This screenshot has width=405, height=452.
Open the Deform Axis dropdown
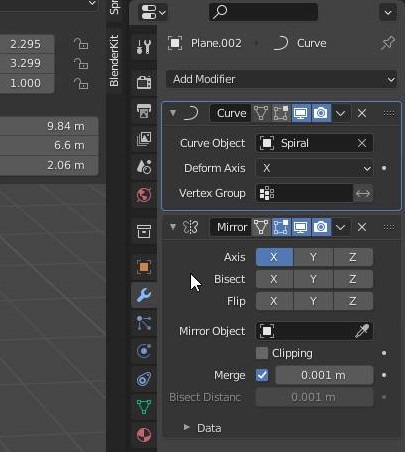[314, 168]
